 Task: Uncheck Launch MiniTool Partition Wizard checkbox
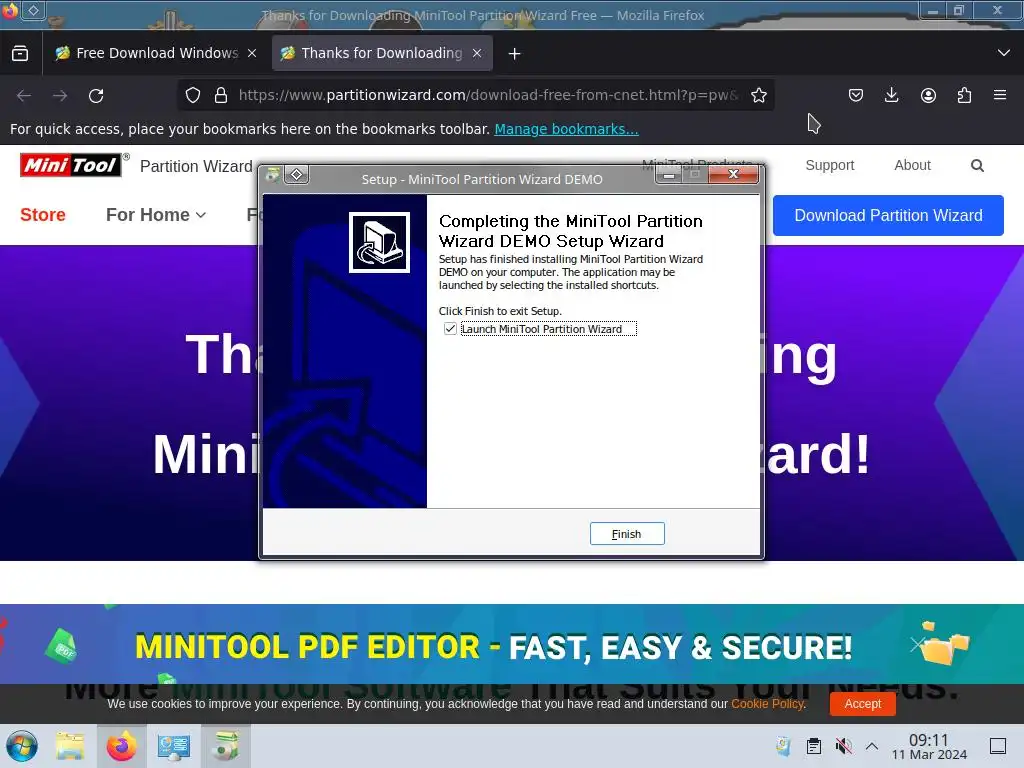450,328
